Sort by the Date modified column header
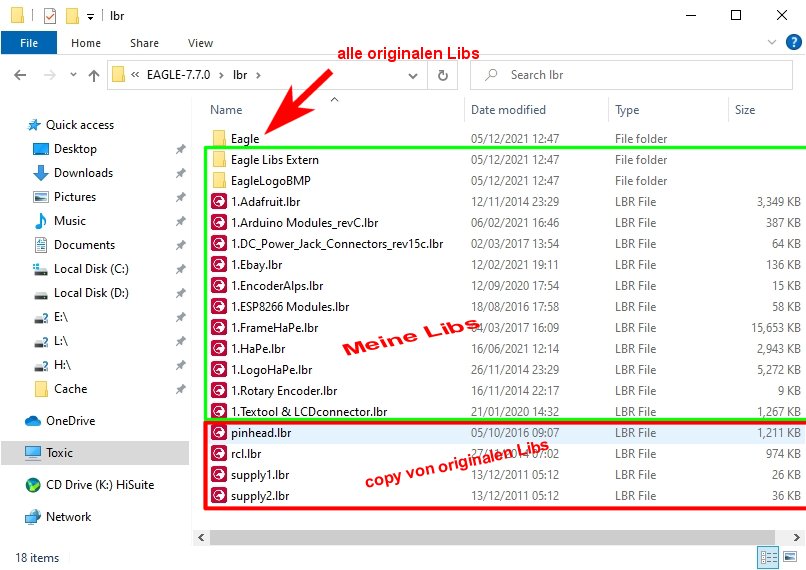Image resolution: width=806 pixels, height=570 pixels. point(508,110)
